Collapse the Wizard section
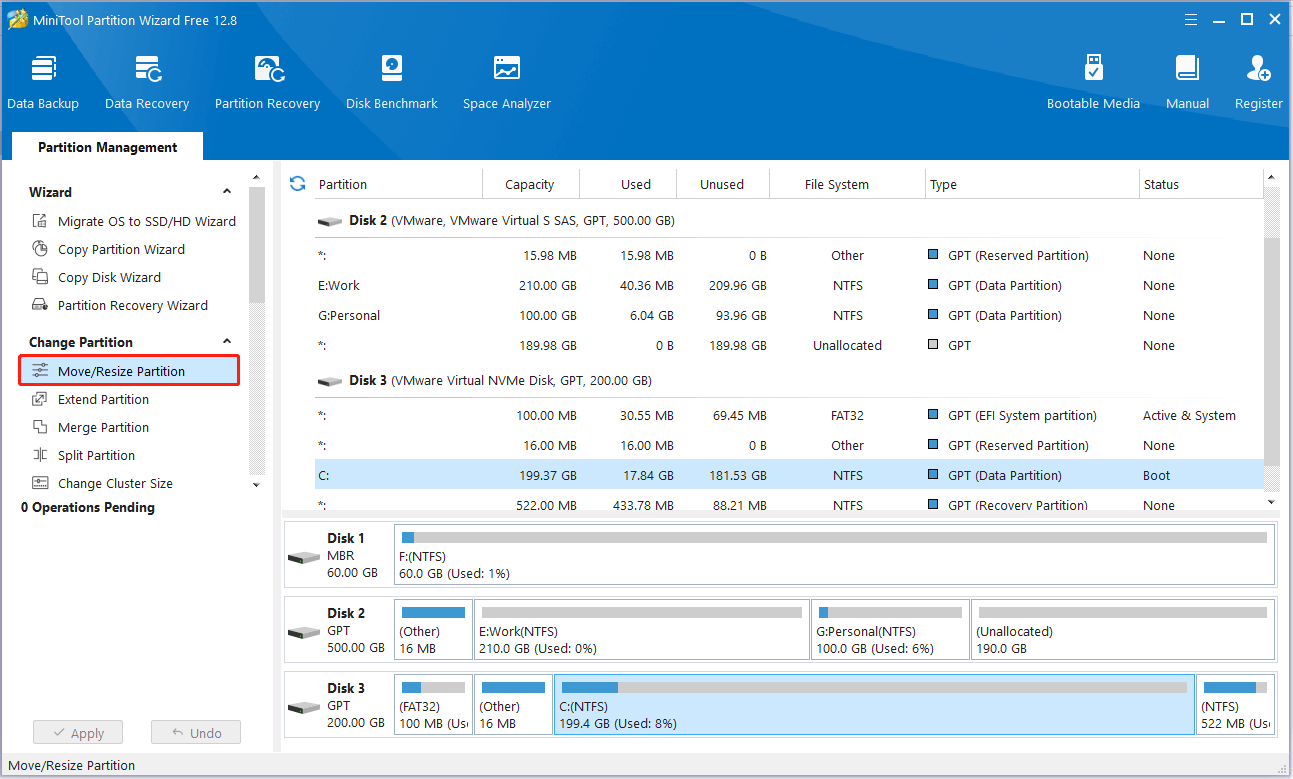This screenshot has width=1293, height=779. [x=227, y=192]
